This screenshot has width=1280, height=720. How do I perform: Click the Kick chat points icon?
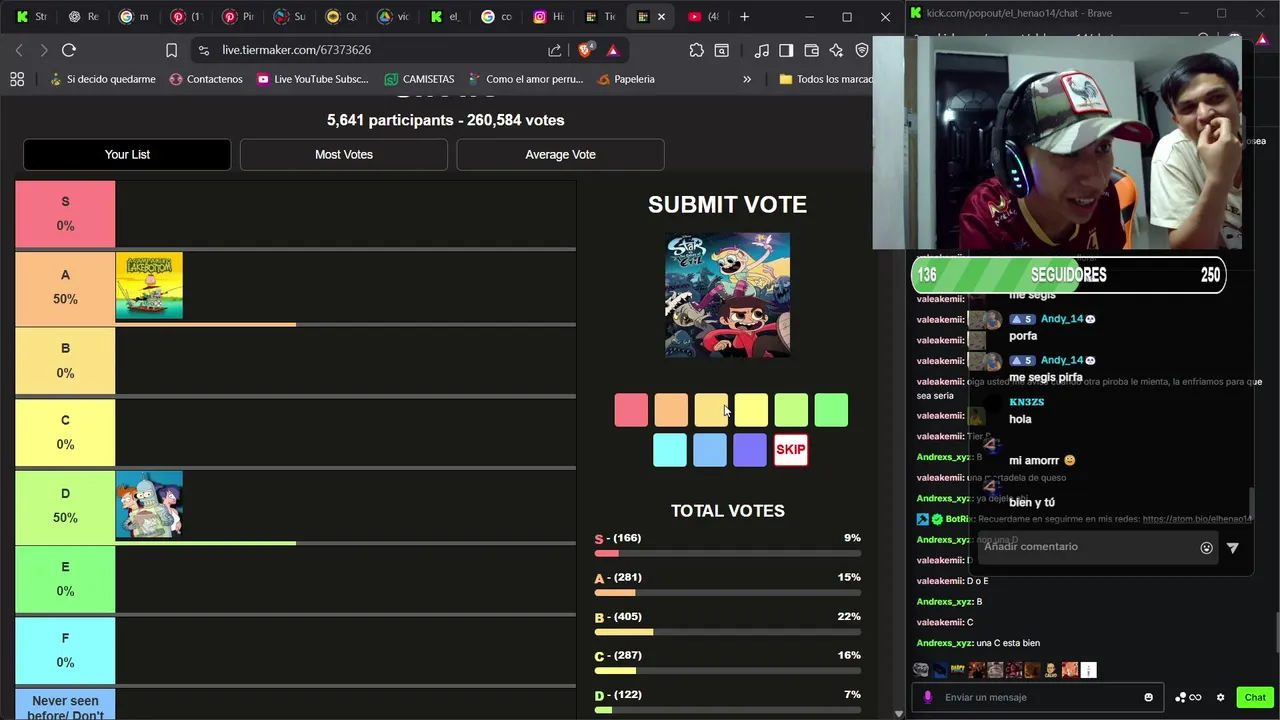click(1188, 697)
